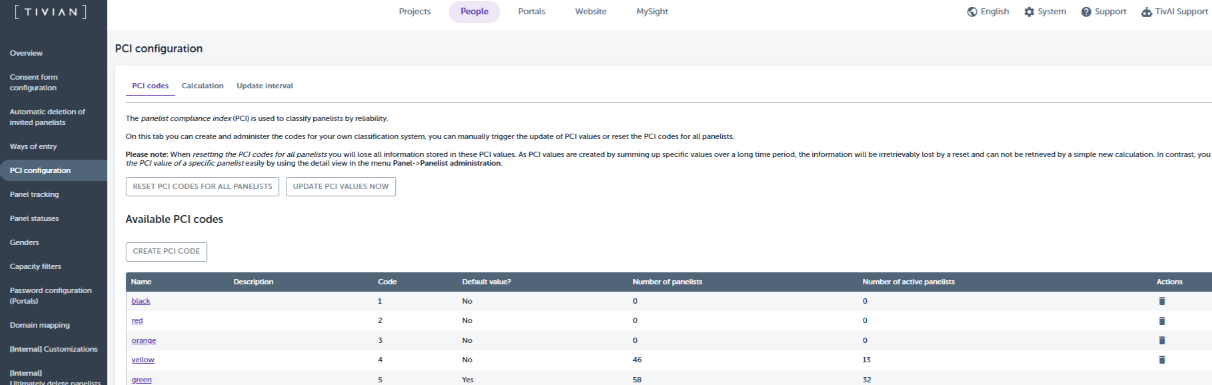
Task: Open [Internal] Customizations in sidebar
Action: (53, 349)
